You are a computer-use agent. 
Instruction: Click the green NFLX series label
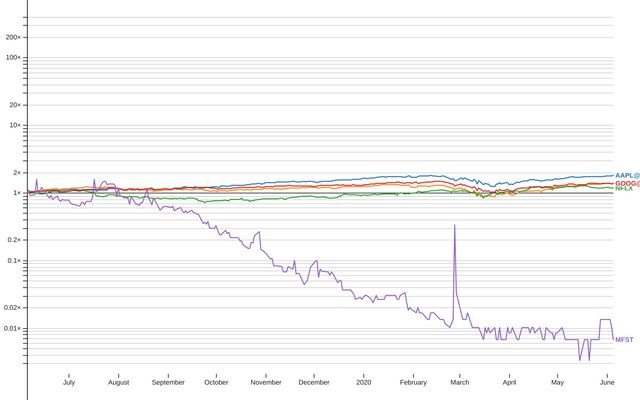click(x=624, y=189)
